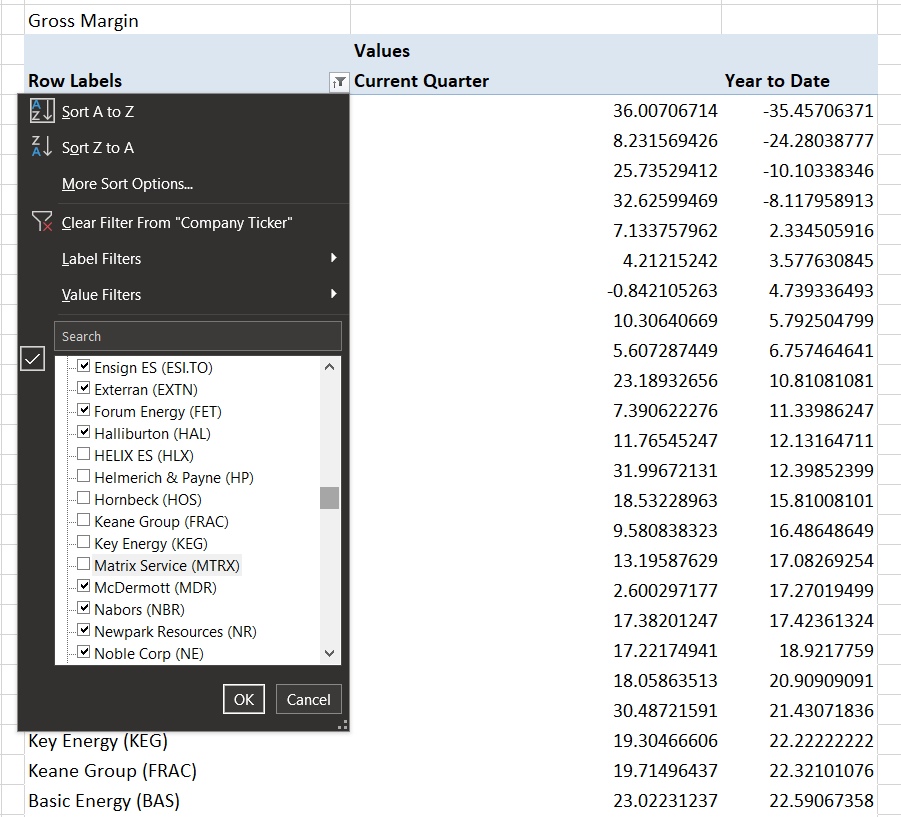Screen dimensions: 901x817
Task: Click the Clear Filter funnel icon
Action: click(x=41, y=222)
